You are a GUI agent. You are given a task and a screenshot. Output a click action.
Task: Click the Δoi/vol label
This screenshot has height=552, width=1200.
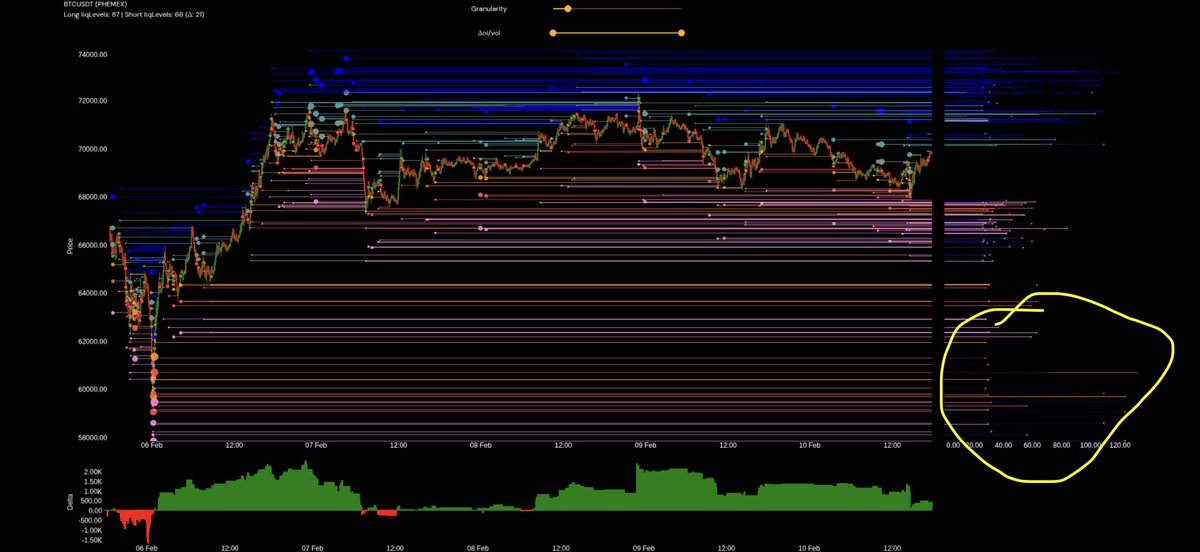pos(488,32)
